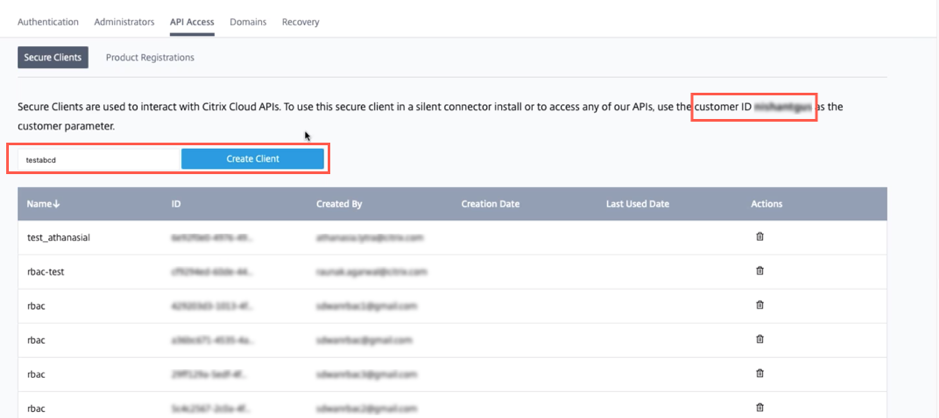Switch to the Administrators tab
939x418 pixels.
click(124, 22)
